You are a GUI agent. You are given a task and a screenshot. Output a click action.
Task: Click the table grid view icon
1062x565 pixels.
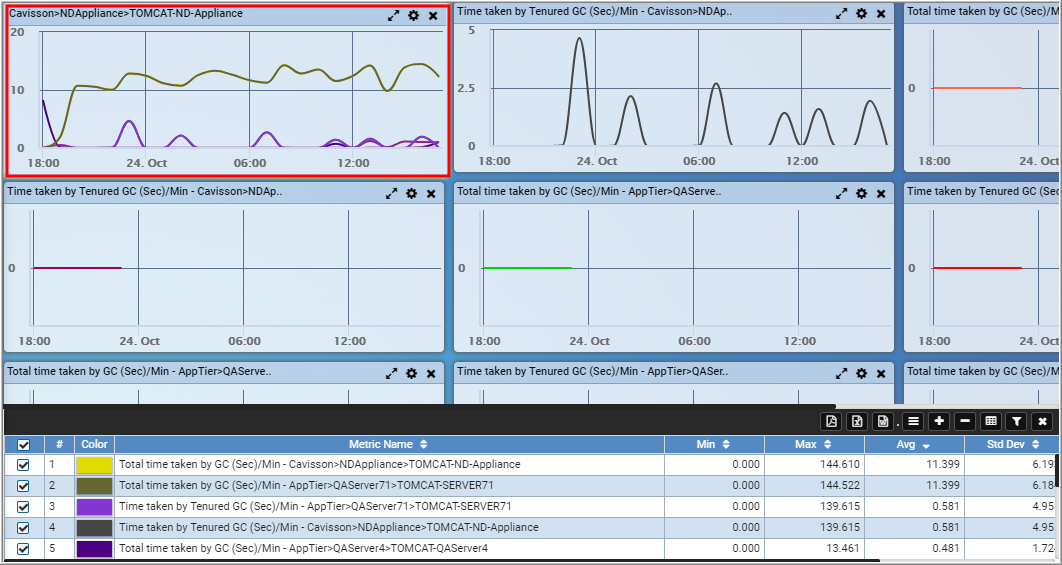click(x=990, y=422)
